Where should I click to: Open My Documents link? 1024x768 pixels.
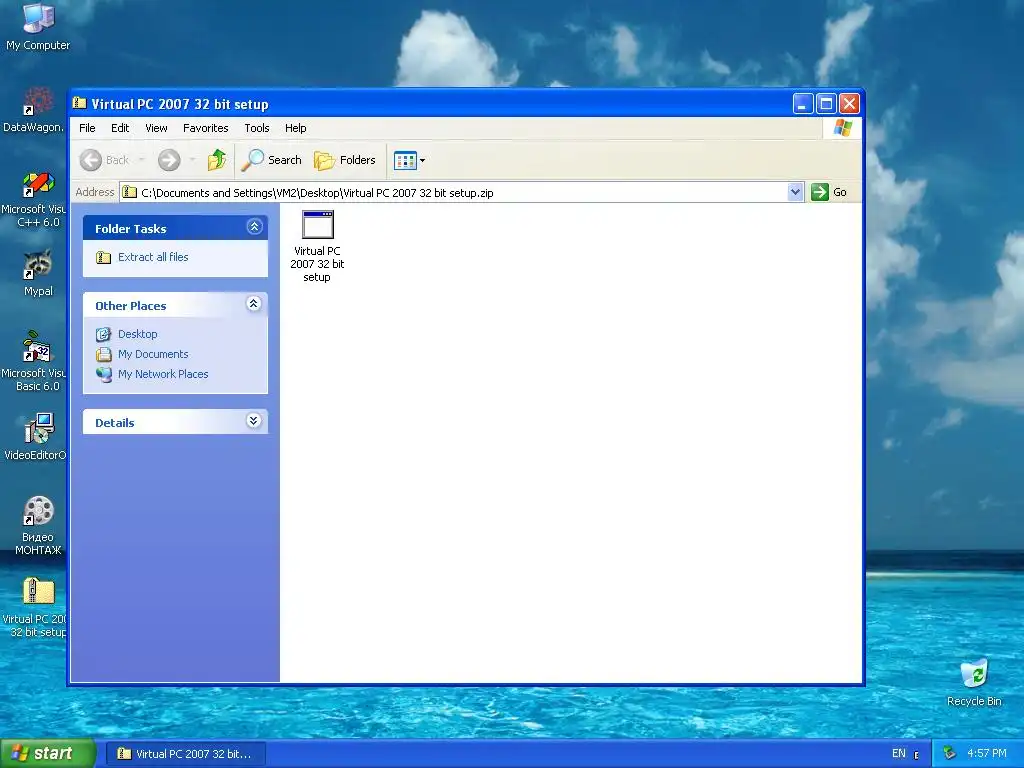[153, 355]
